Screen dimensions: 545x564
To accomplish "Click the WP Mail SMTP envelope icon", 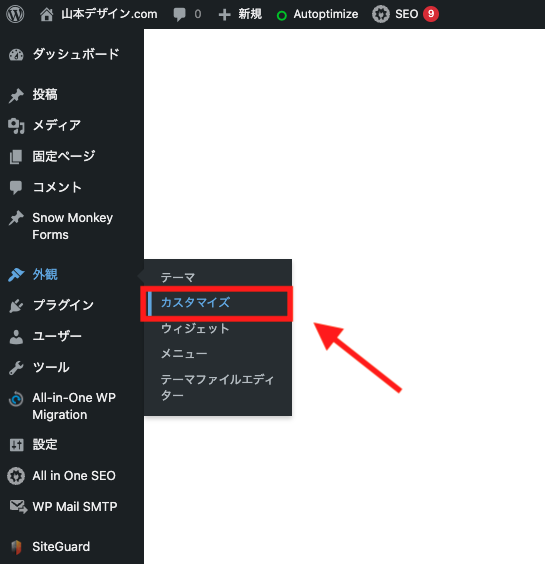I will pyautogui.click(x=18, y=507).
